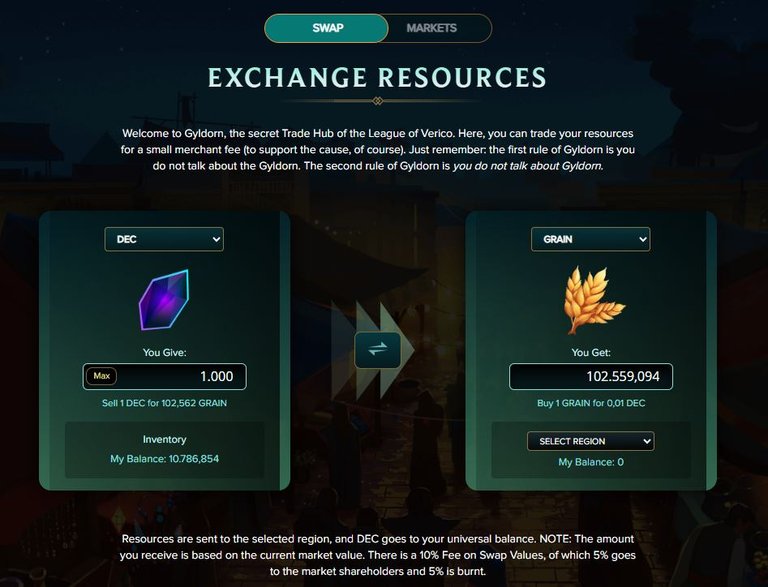Click the swap direction arrows icon
Screen dimensions: 768x587
pyautogui.click(x=378, y=349)
